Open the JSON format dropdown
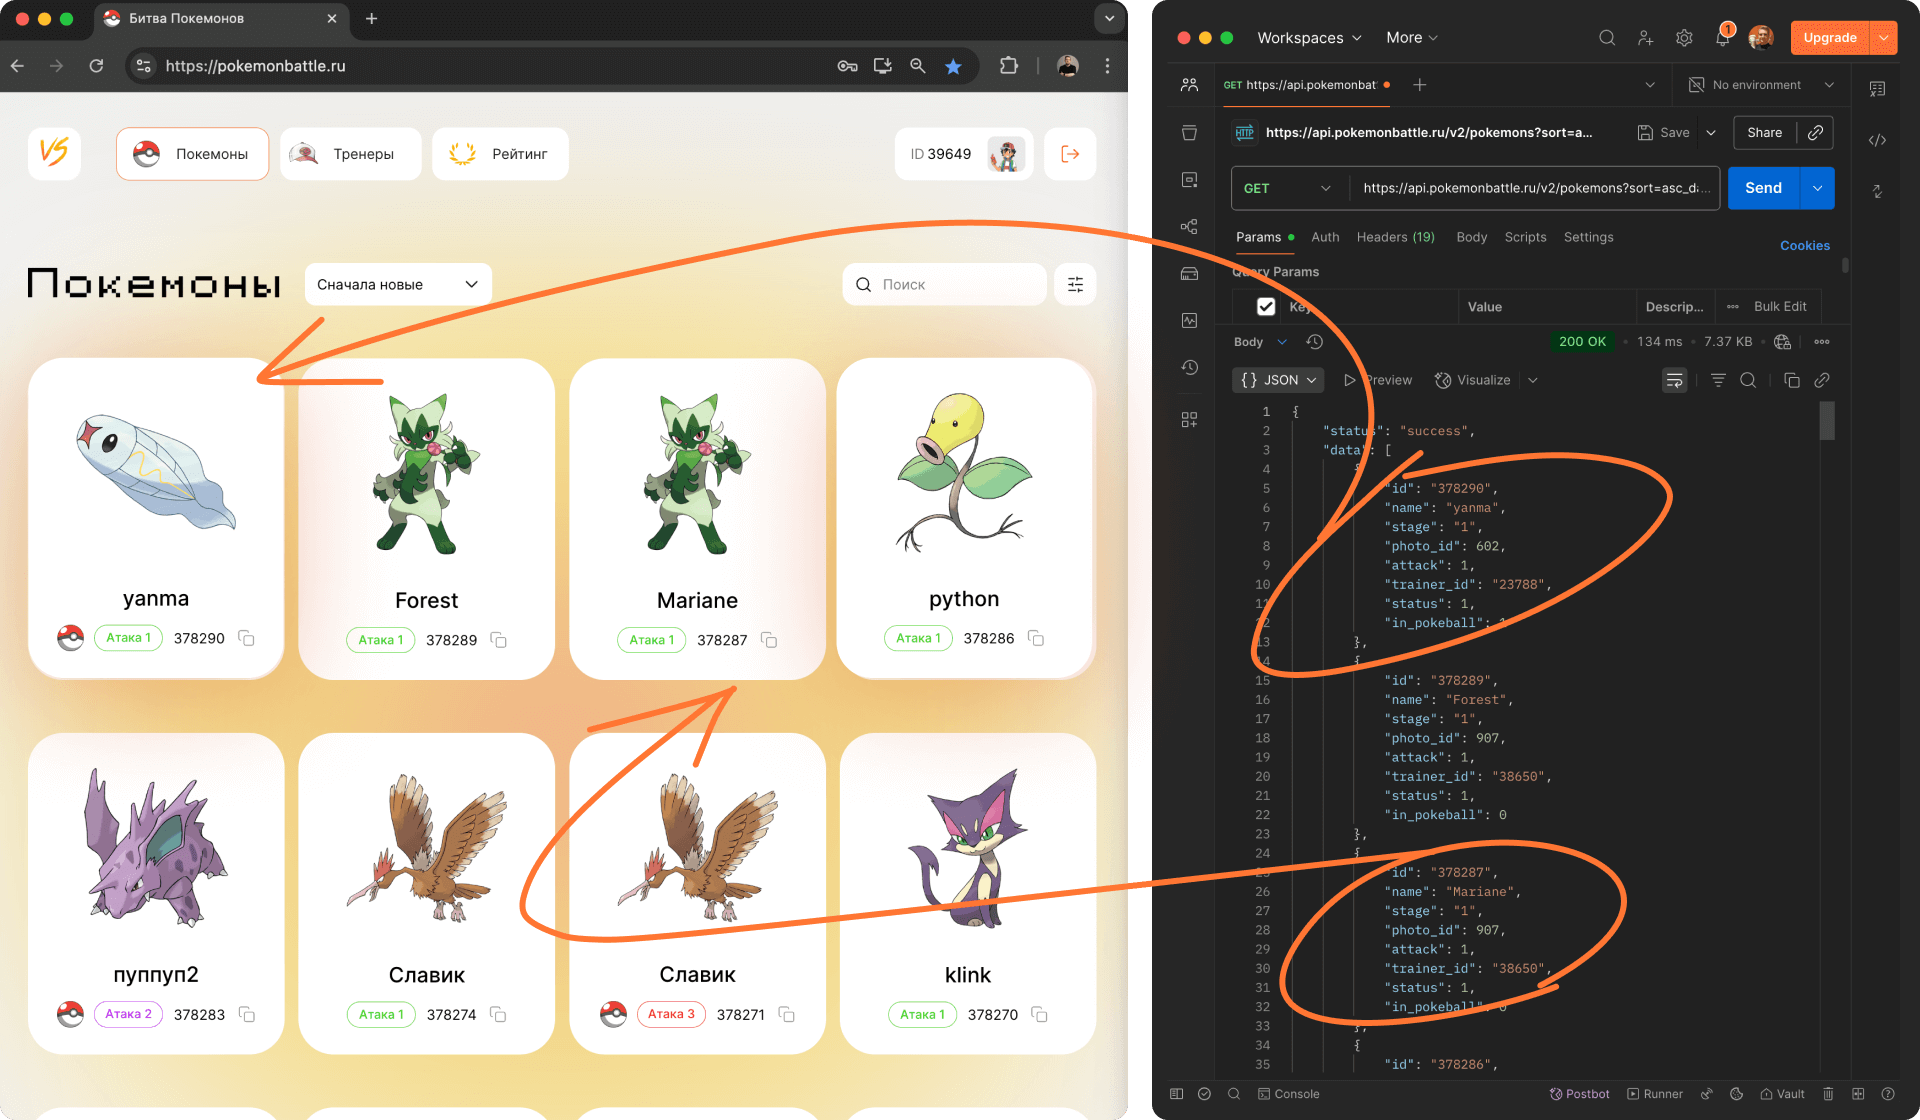 tap(1278, 380)
